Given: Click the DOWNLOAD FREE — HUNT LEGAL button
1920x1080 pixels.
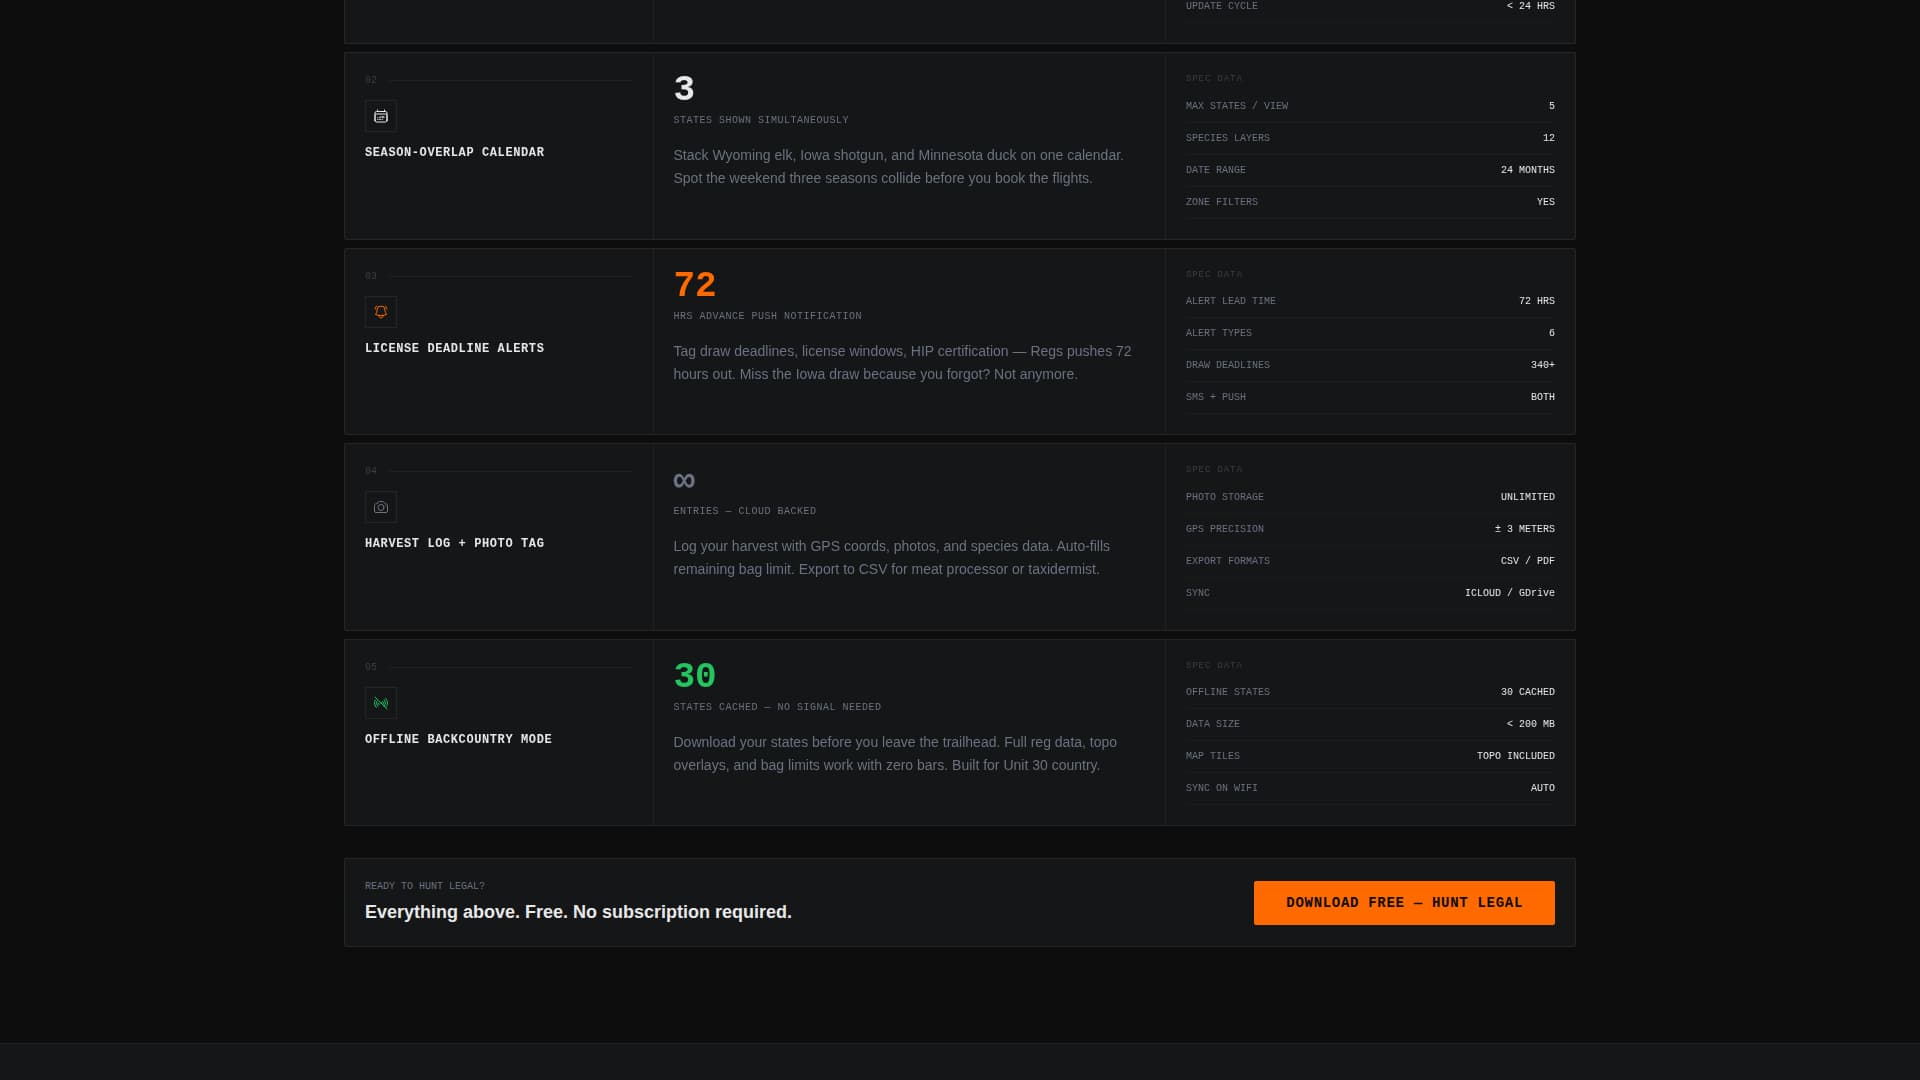Looking at the screenshot, I should [x=1404, y=902].
